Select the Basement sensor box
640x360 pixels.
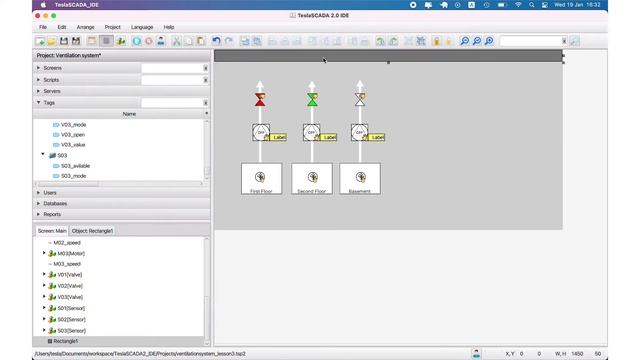tap(360, 179)
